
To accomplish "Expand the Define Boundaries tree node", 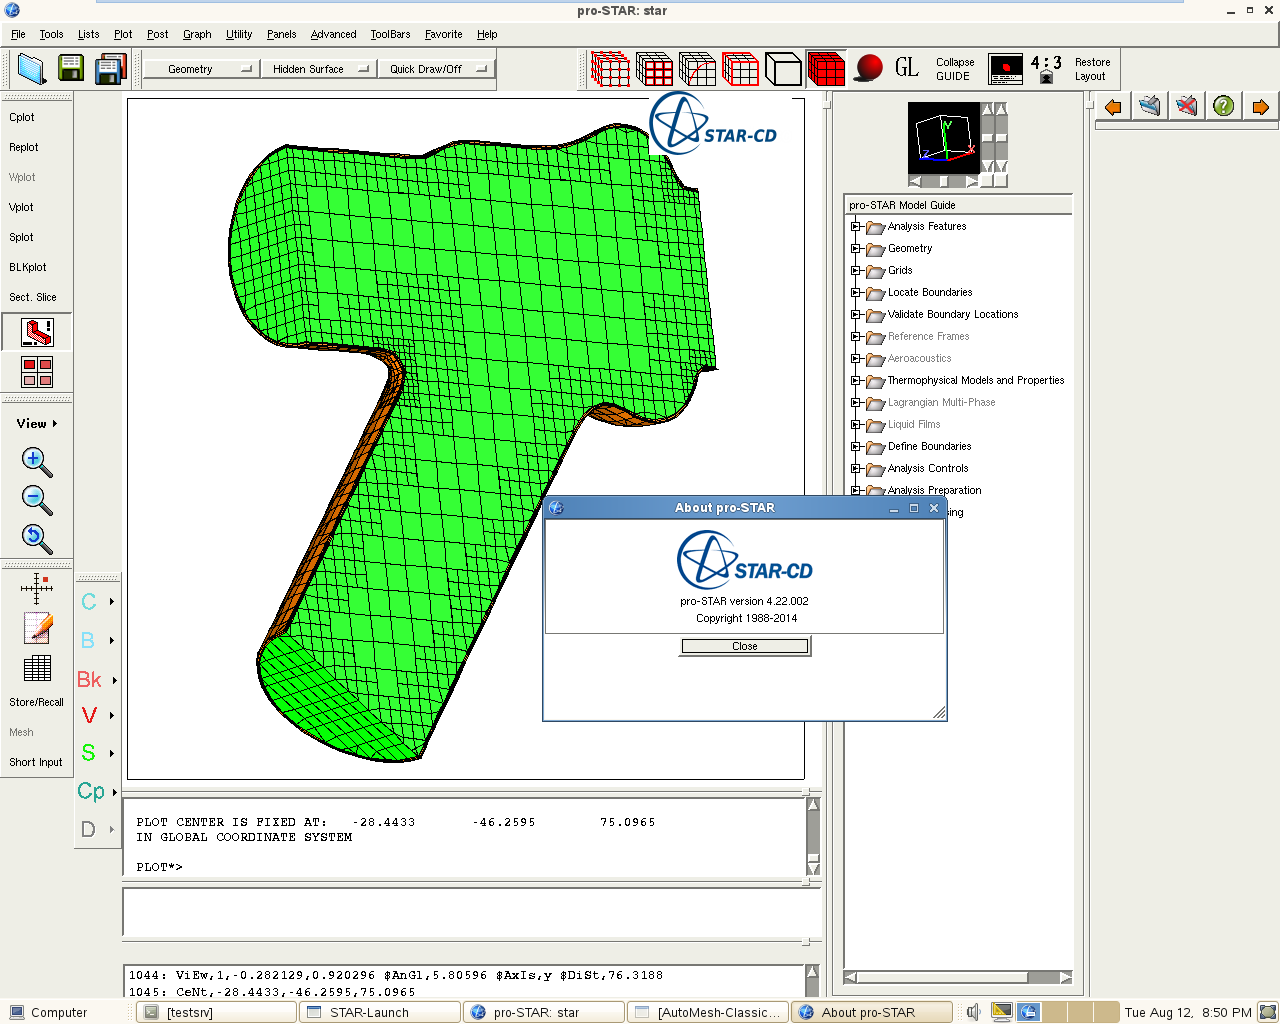I will (x=856, y=447).
